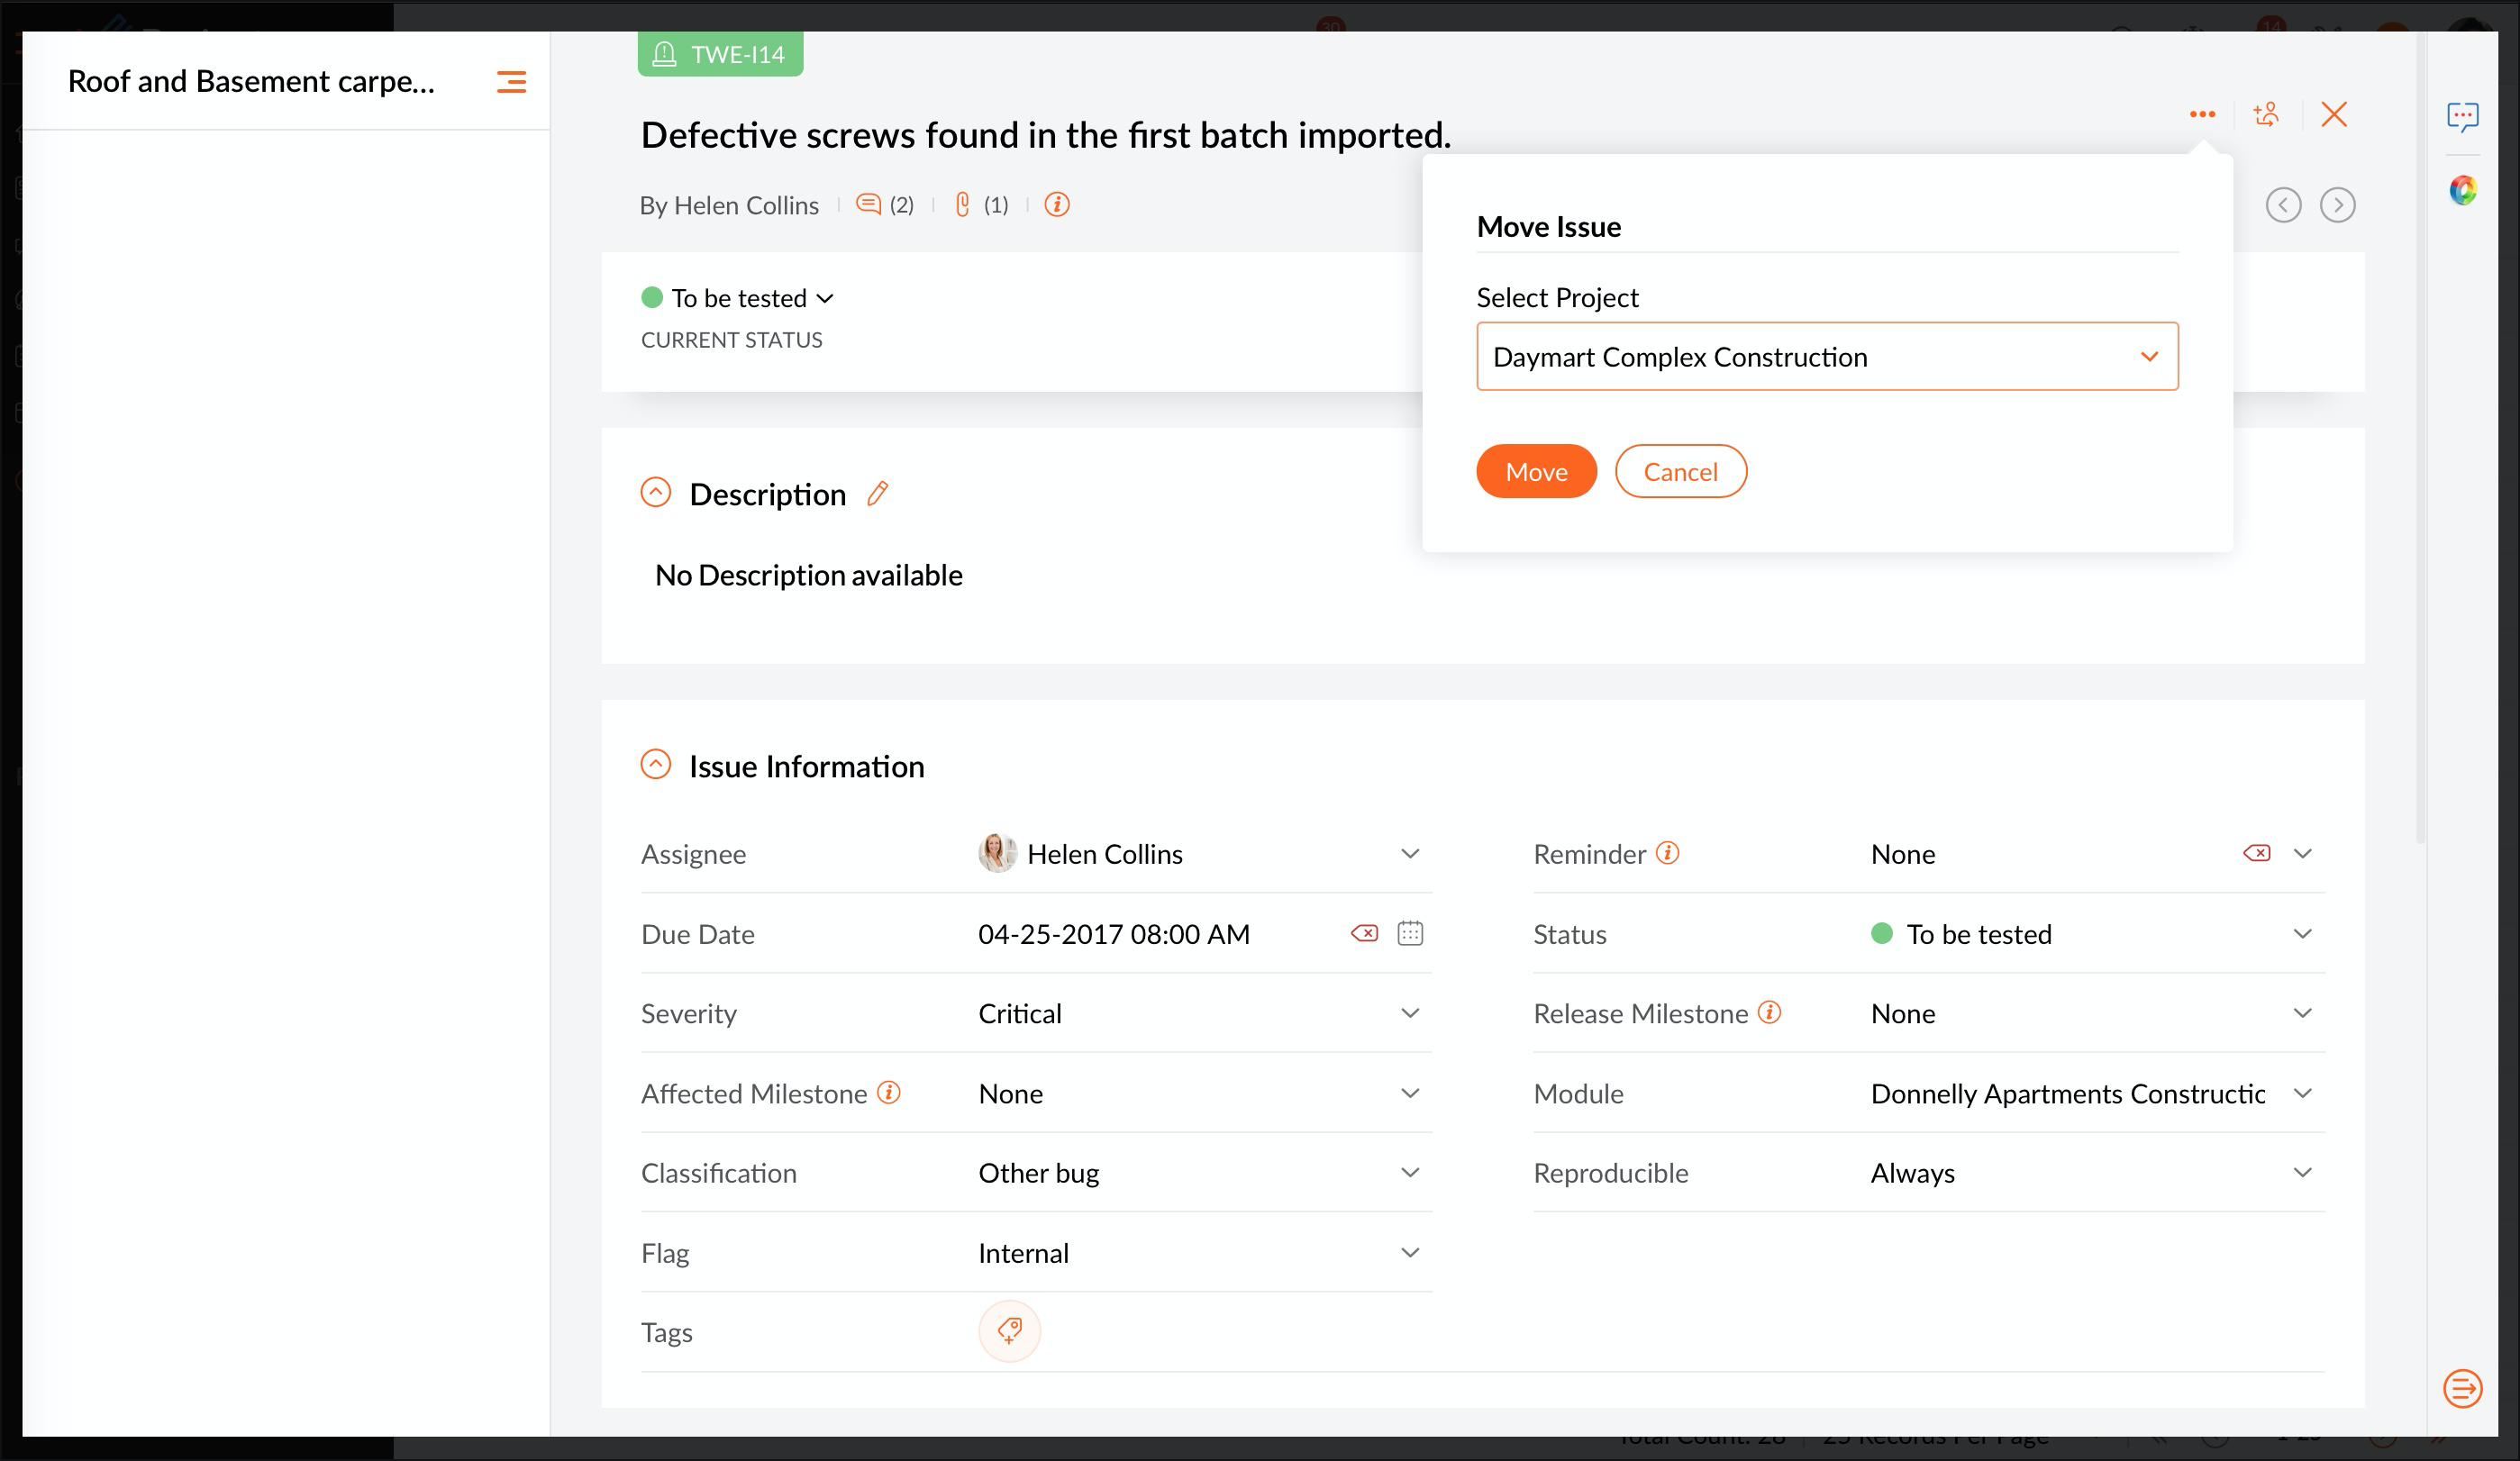
Task: Click the add follower person icon
Action: pyautogui.click(x=2266, y=114)
